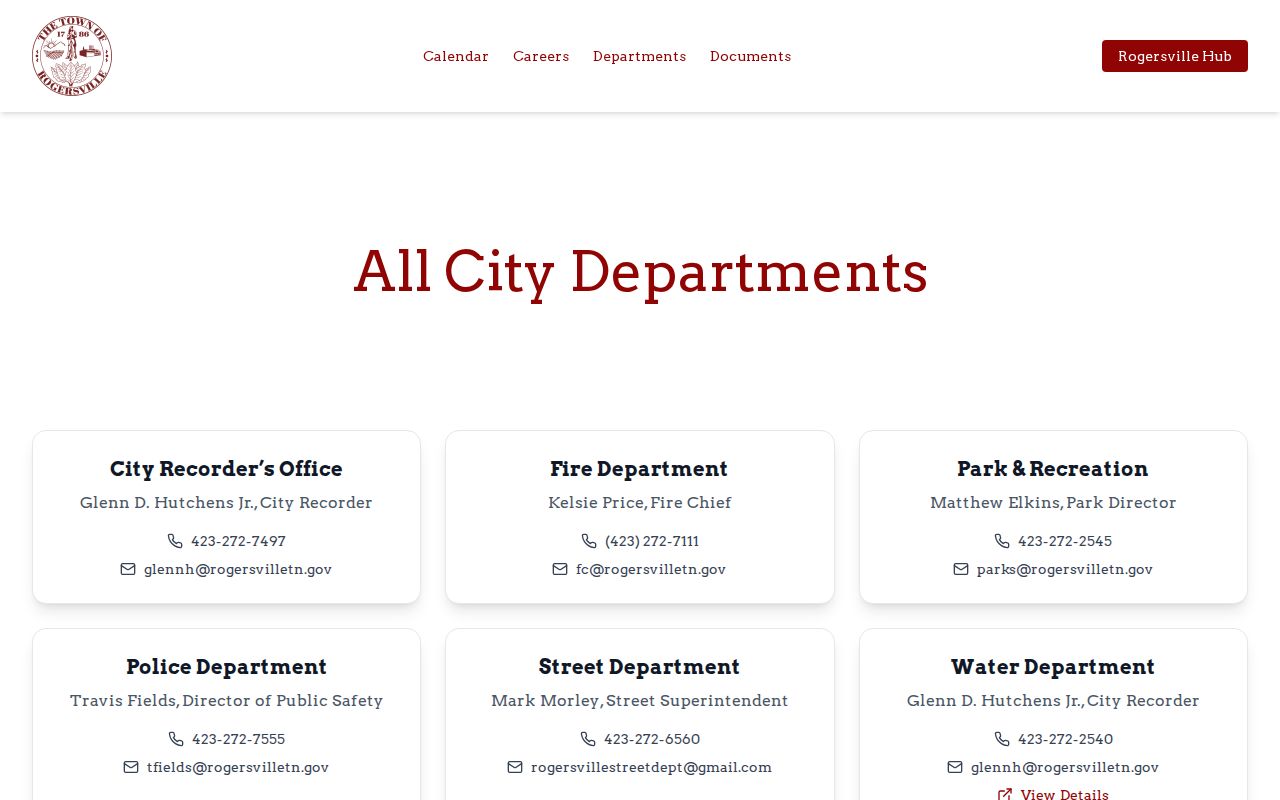Click the Park & Recreation card title
This screenshot has width=1280, height=800.
pyautogui.click(x=1053, y=468)
